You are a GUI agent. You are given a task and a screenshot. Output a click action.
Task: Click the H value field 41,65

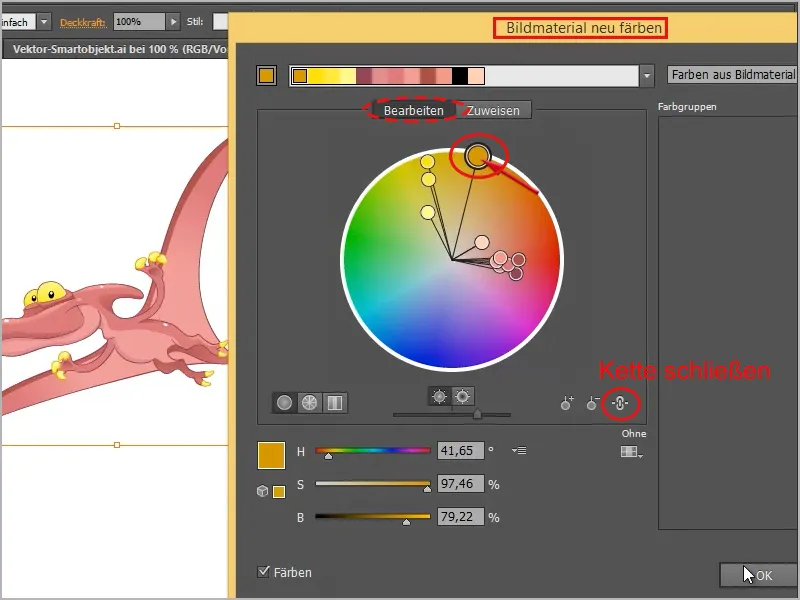click(x=460, y=451)
